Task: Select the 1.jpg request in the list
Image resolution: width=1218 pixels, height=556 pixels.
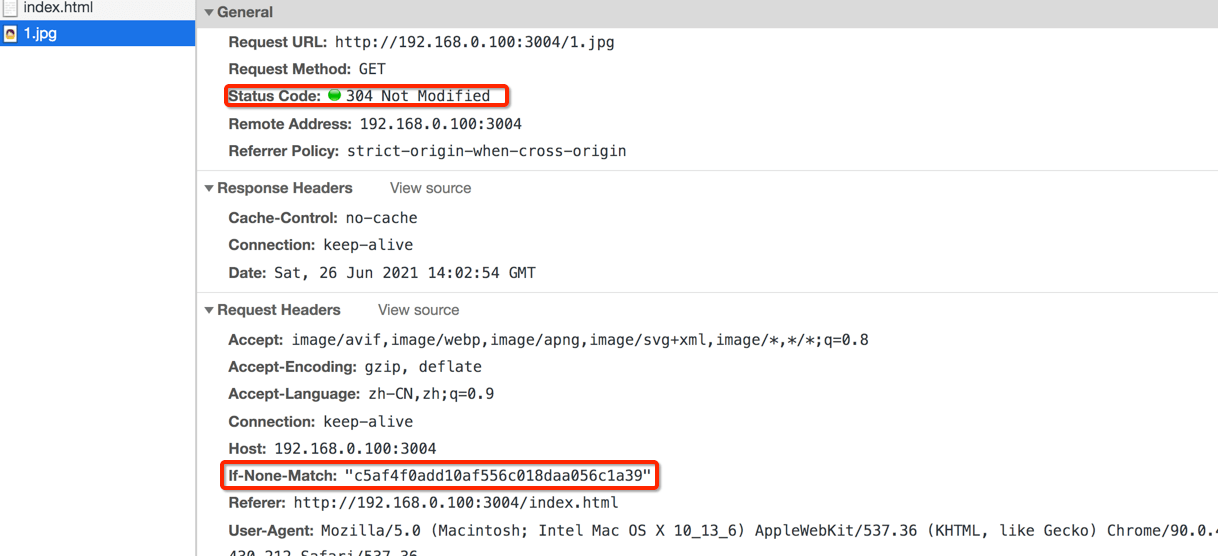Action: tap(40, 33)
